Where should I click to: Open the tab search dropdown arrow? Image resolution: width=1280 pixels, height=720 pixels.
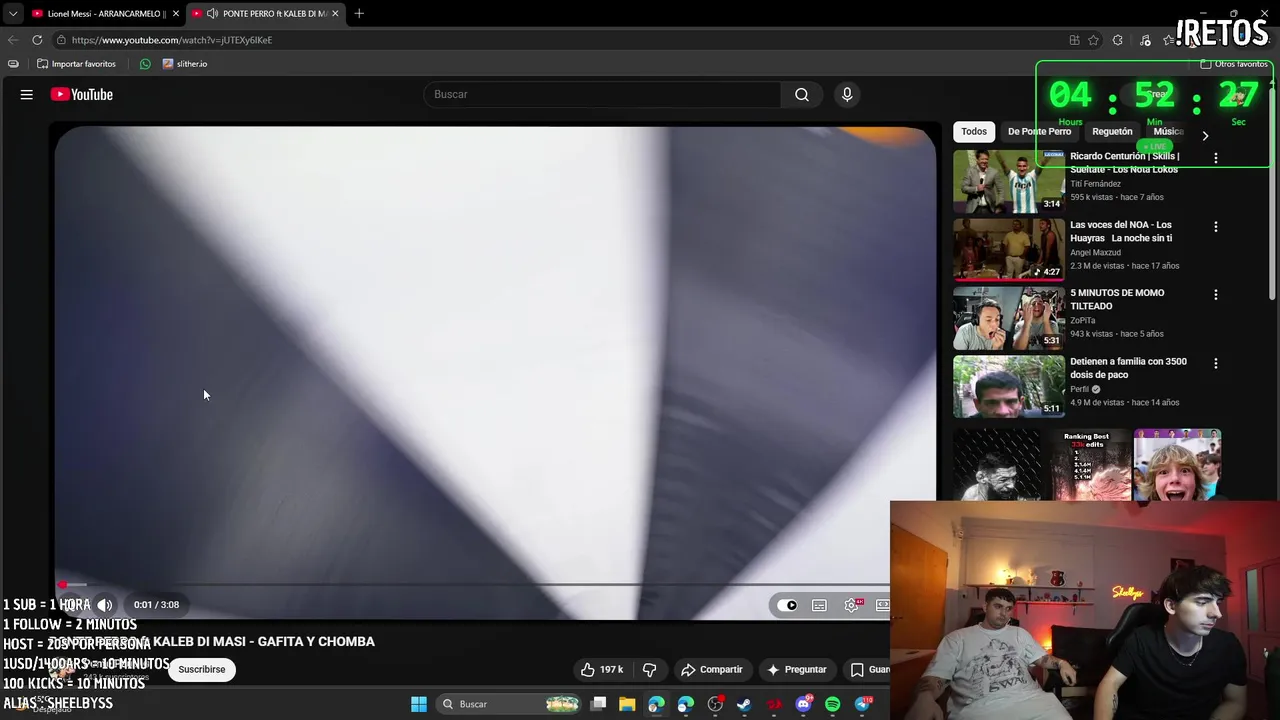click(x=12, y=13)
